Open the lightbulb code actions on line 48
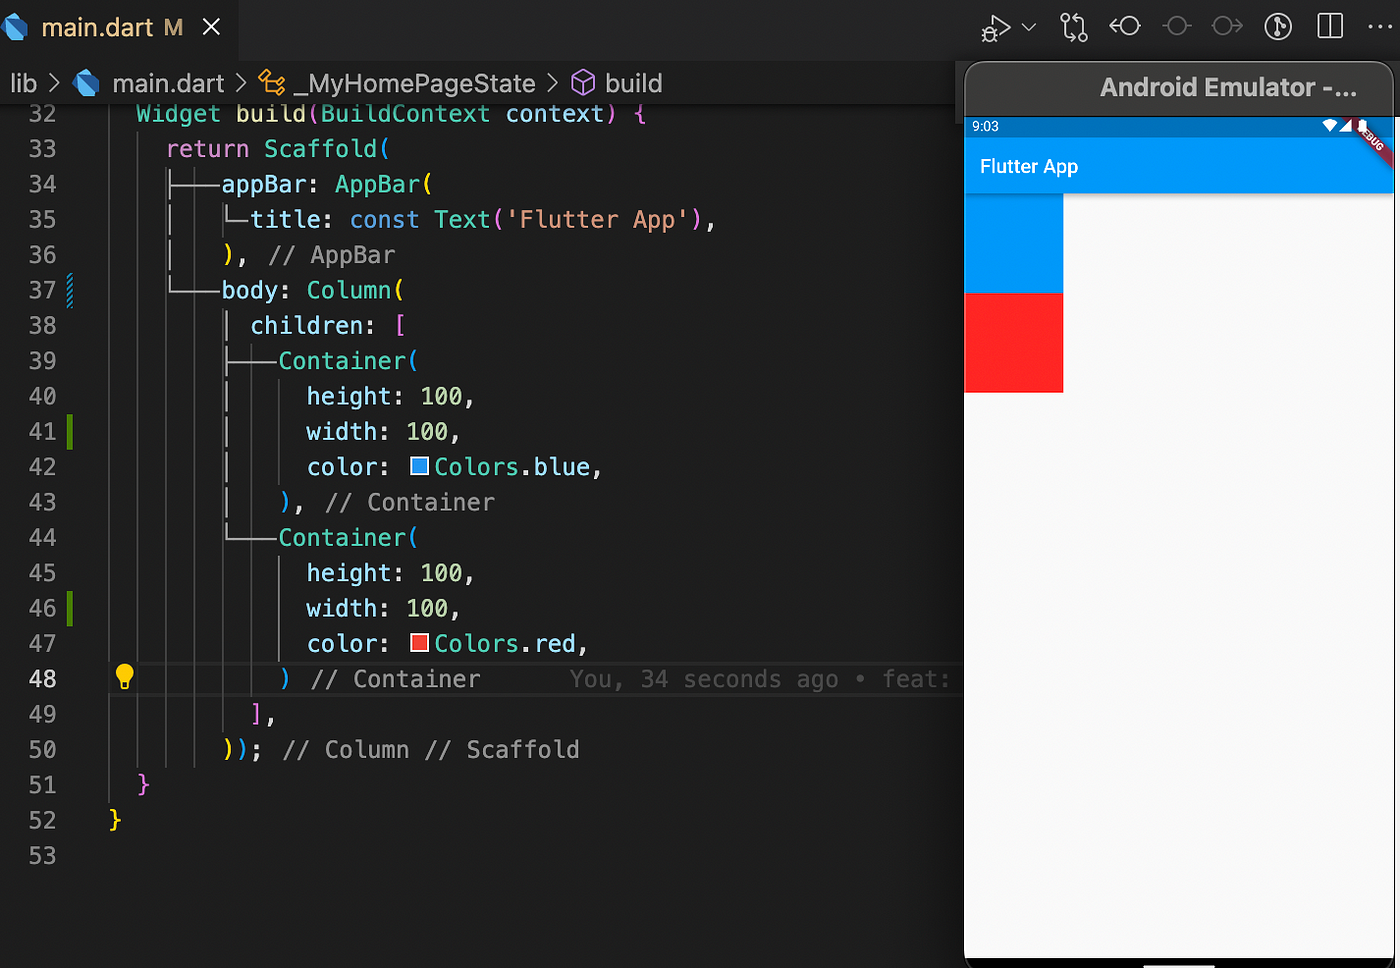 [124, 677]
